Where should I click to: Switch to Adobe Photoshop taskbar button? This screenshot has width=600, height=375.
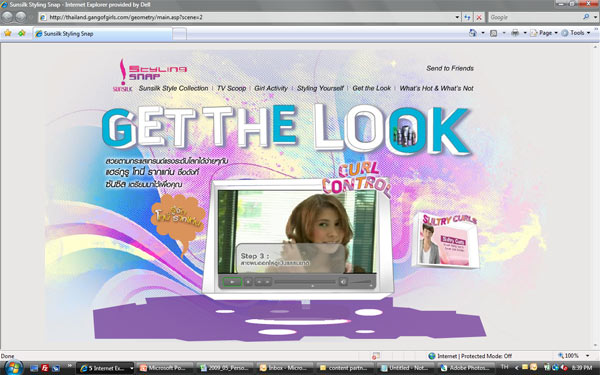465,368
